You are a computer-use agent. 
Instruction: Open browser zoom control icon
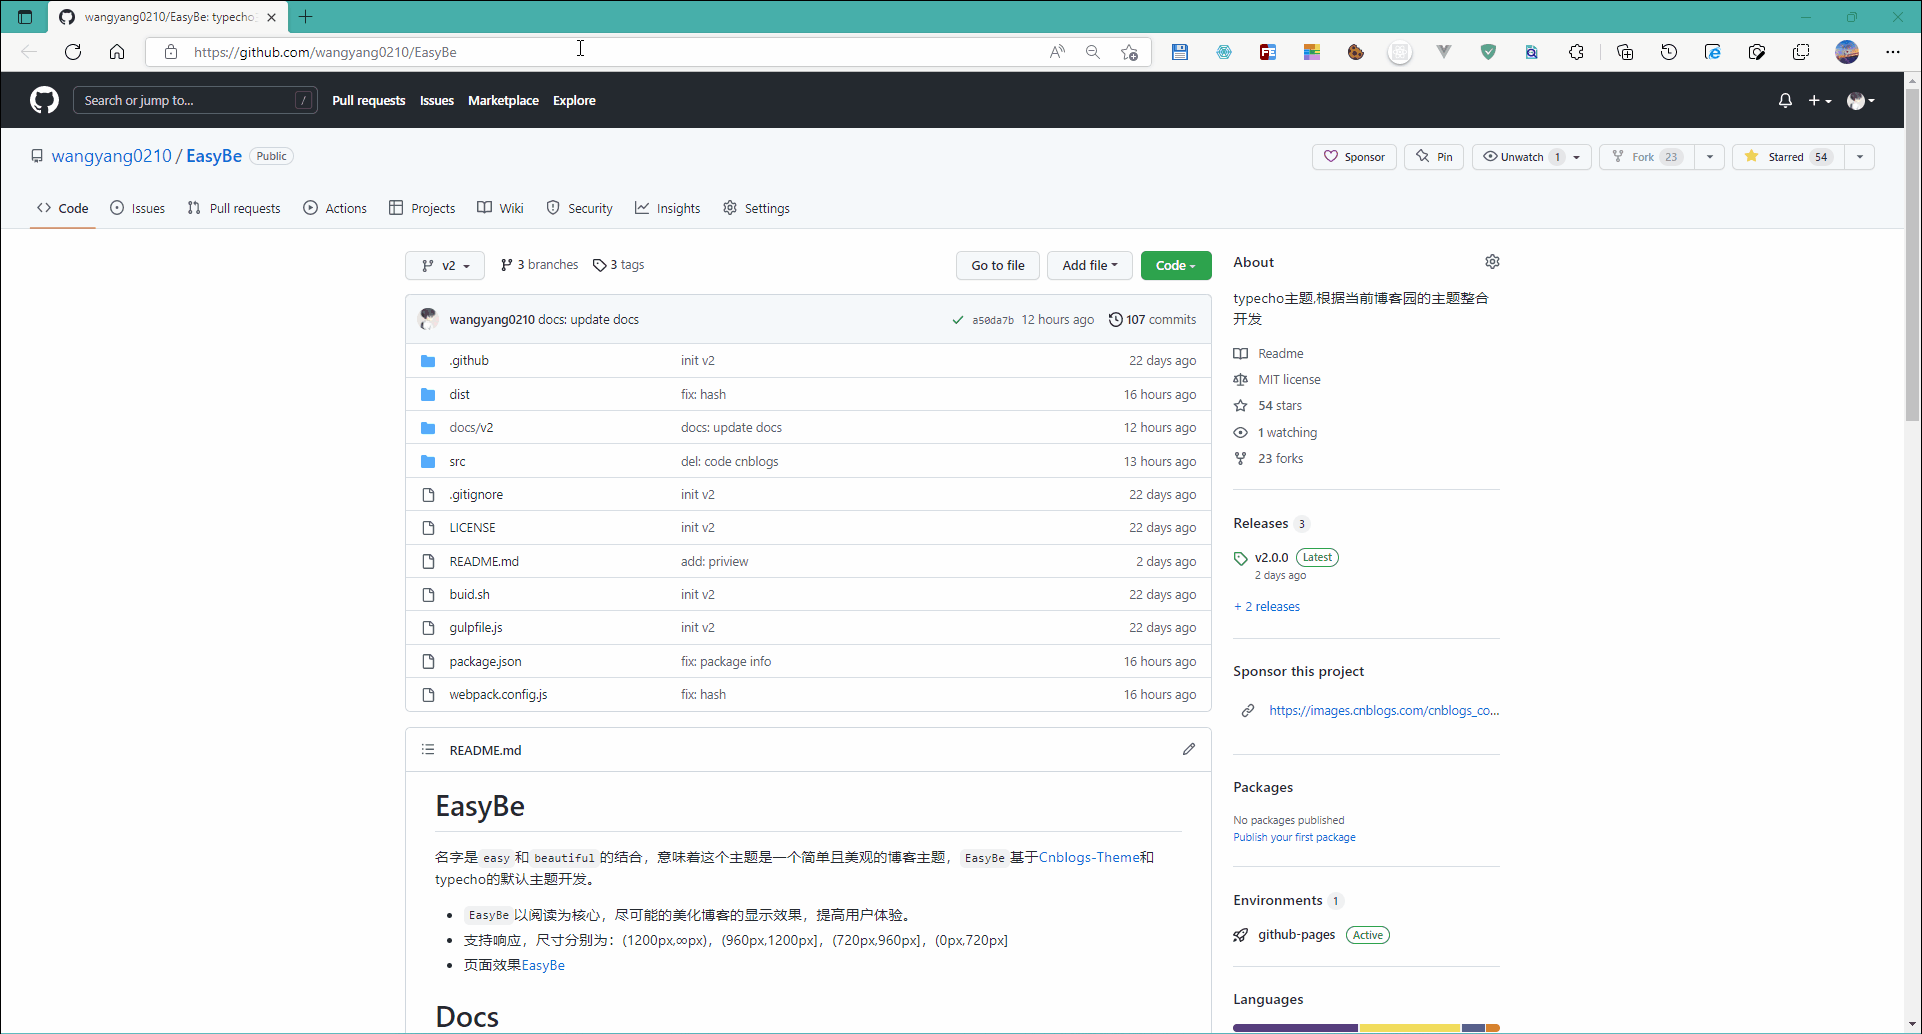(x=1093, y=52)
